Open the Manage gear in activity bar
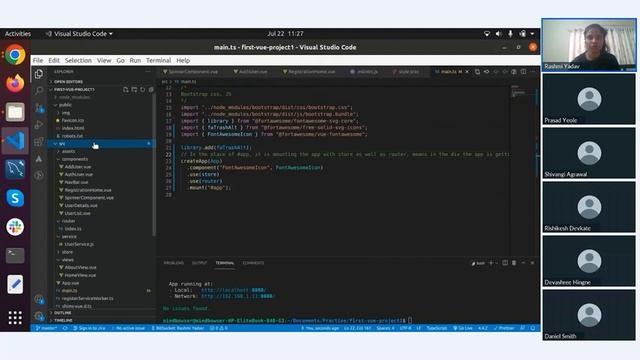Viewport: 640px width, 360px height. (x=39, y=316)
